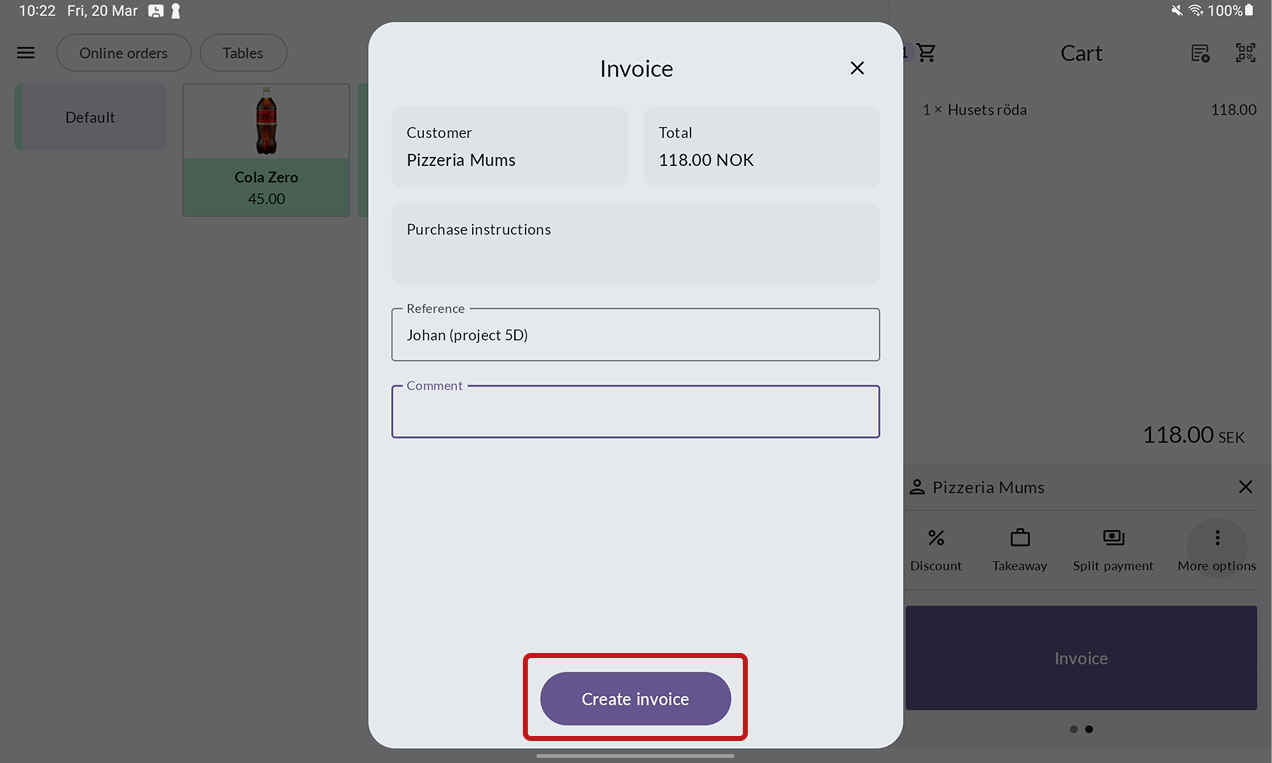Screen dimensions: 1272x763
Task: Apply a Discount via percent icon
Action: tap(936, 549)
